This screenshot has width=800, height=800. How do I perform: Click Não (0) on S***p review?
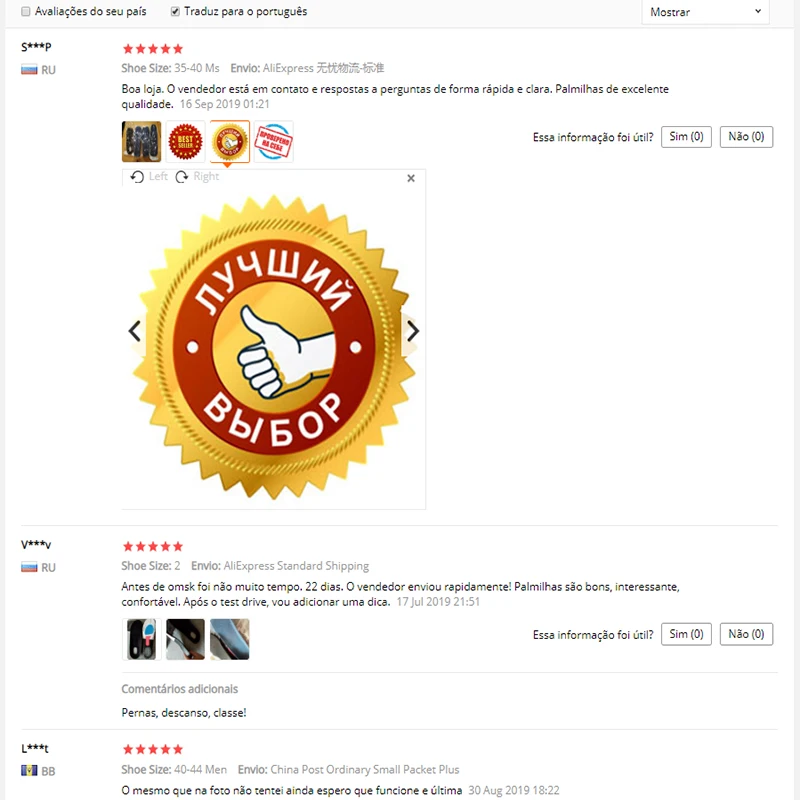[746, 137]
